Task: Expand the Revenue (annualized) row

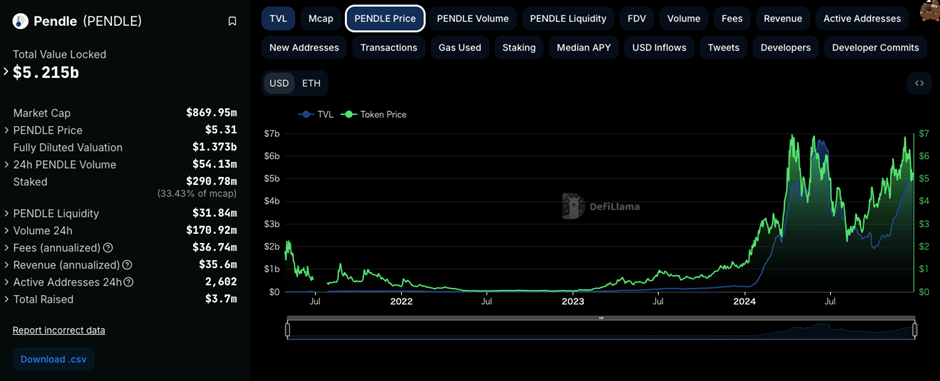Action: [x=6, y=265]
